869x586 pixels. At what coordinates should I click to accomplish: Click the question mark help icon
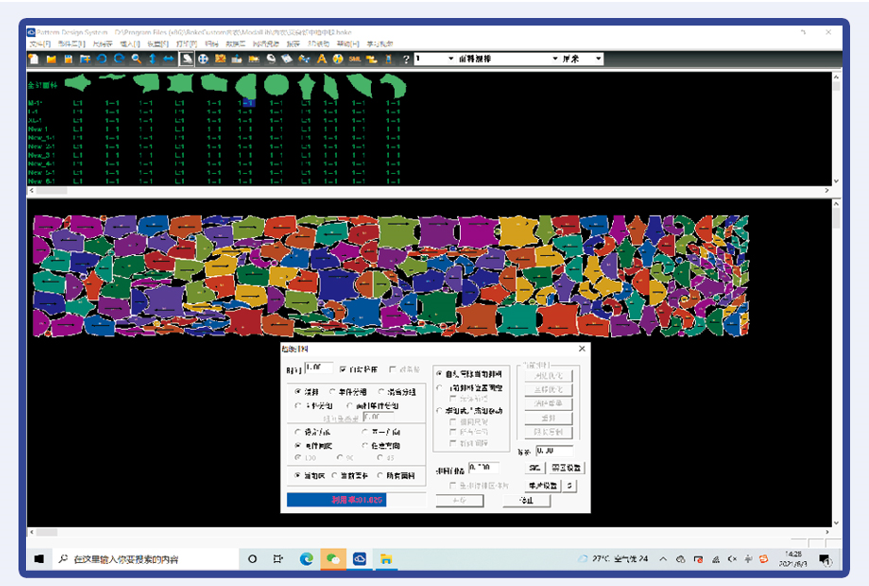tap(406, 60)
